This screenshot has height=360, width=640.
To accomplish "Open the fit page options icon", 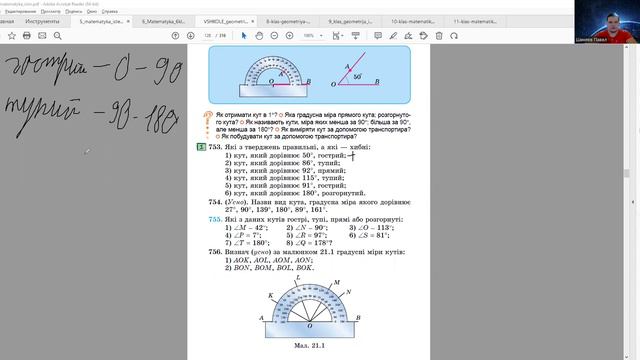I will pyautogui.click(x=337, y=36).
